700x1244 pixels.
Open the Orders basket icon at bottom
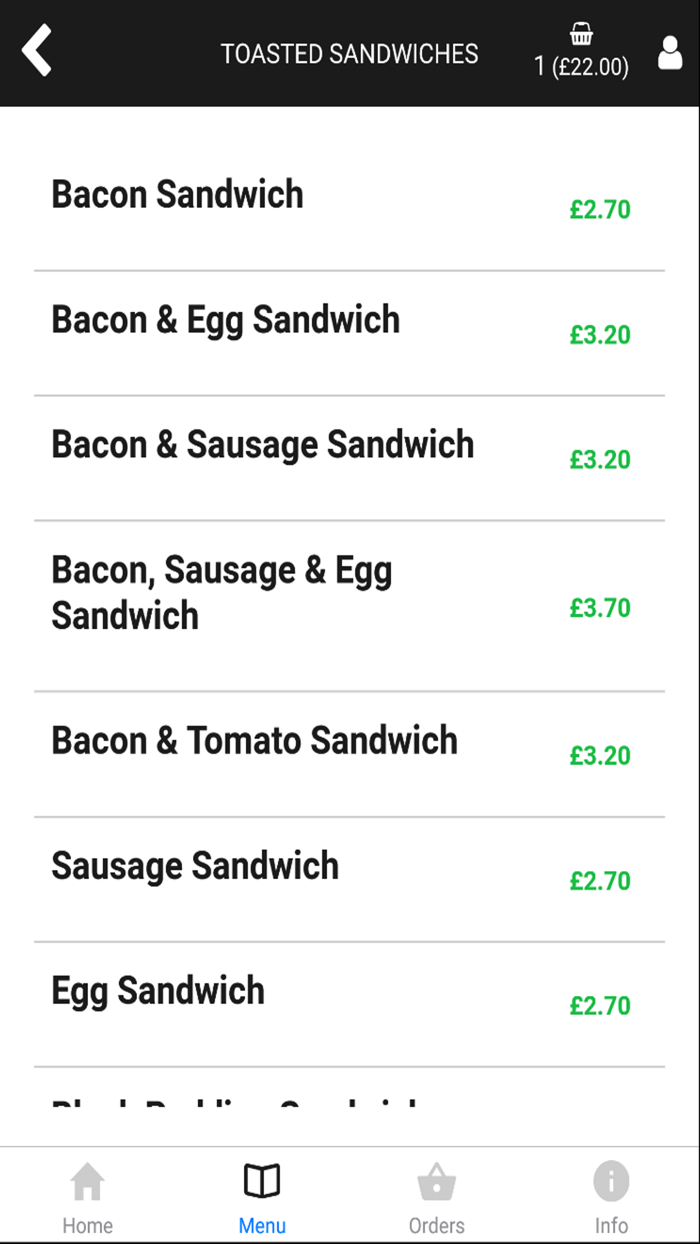437,1182
